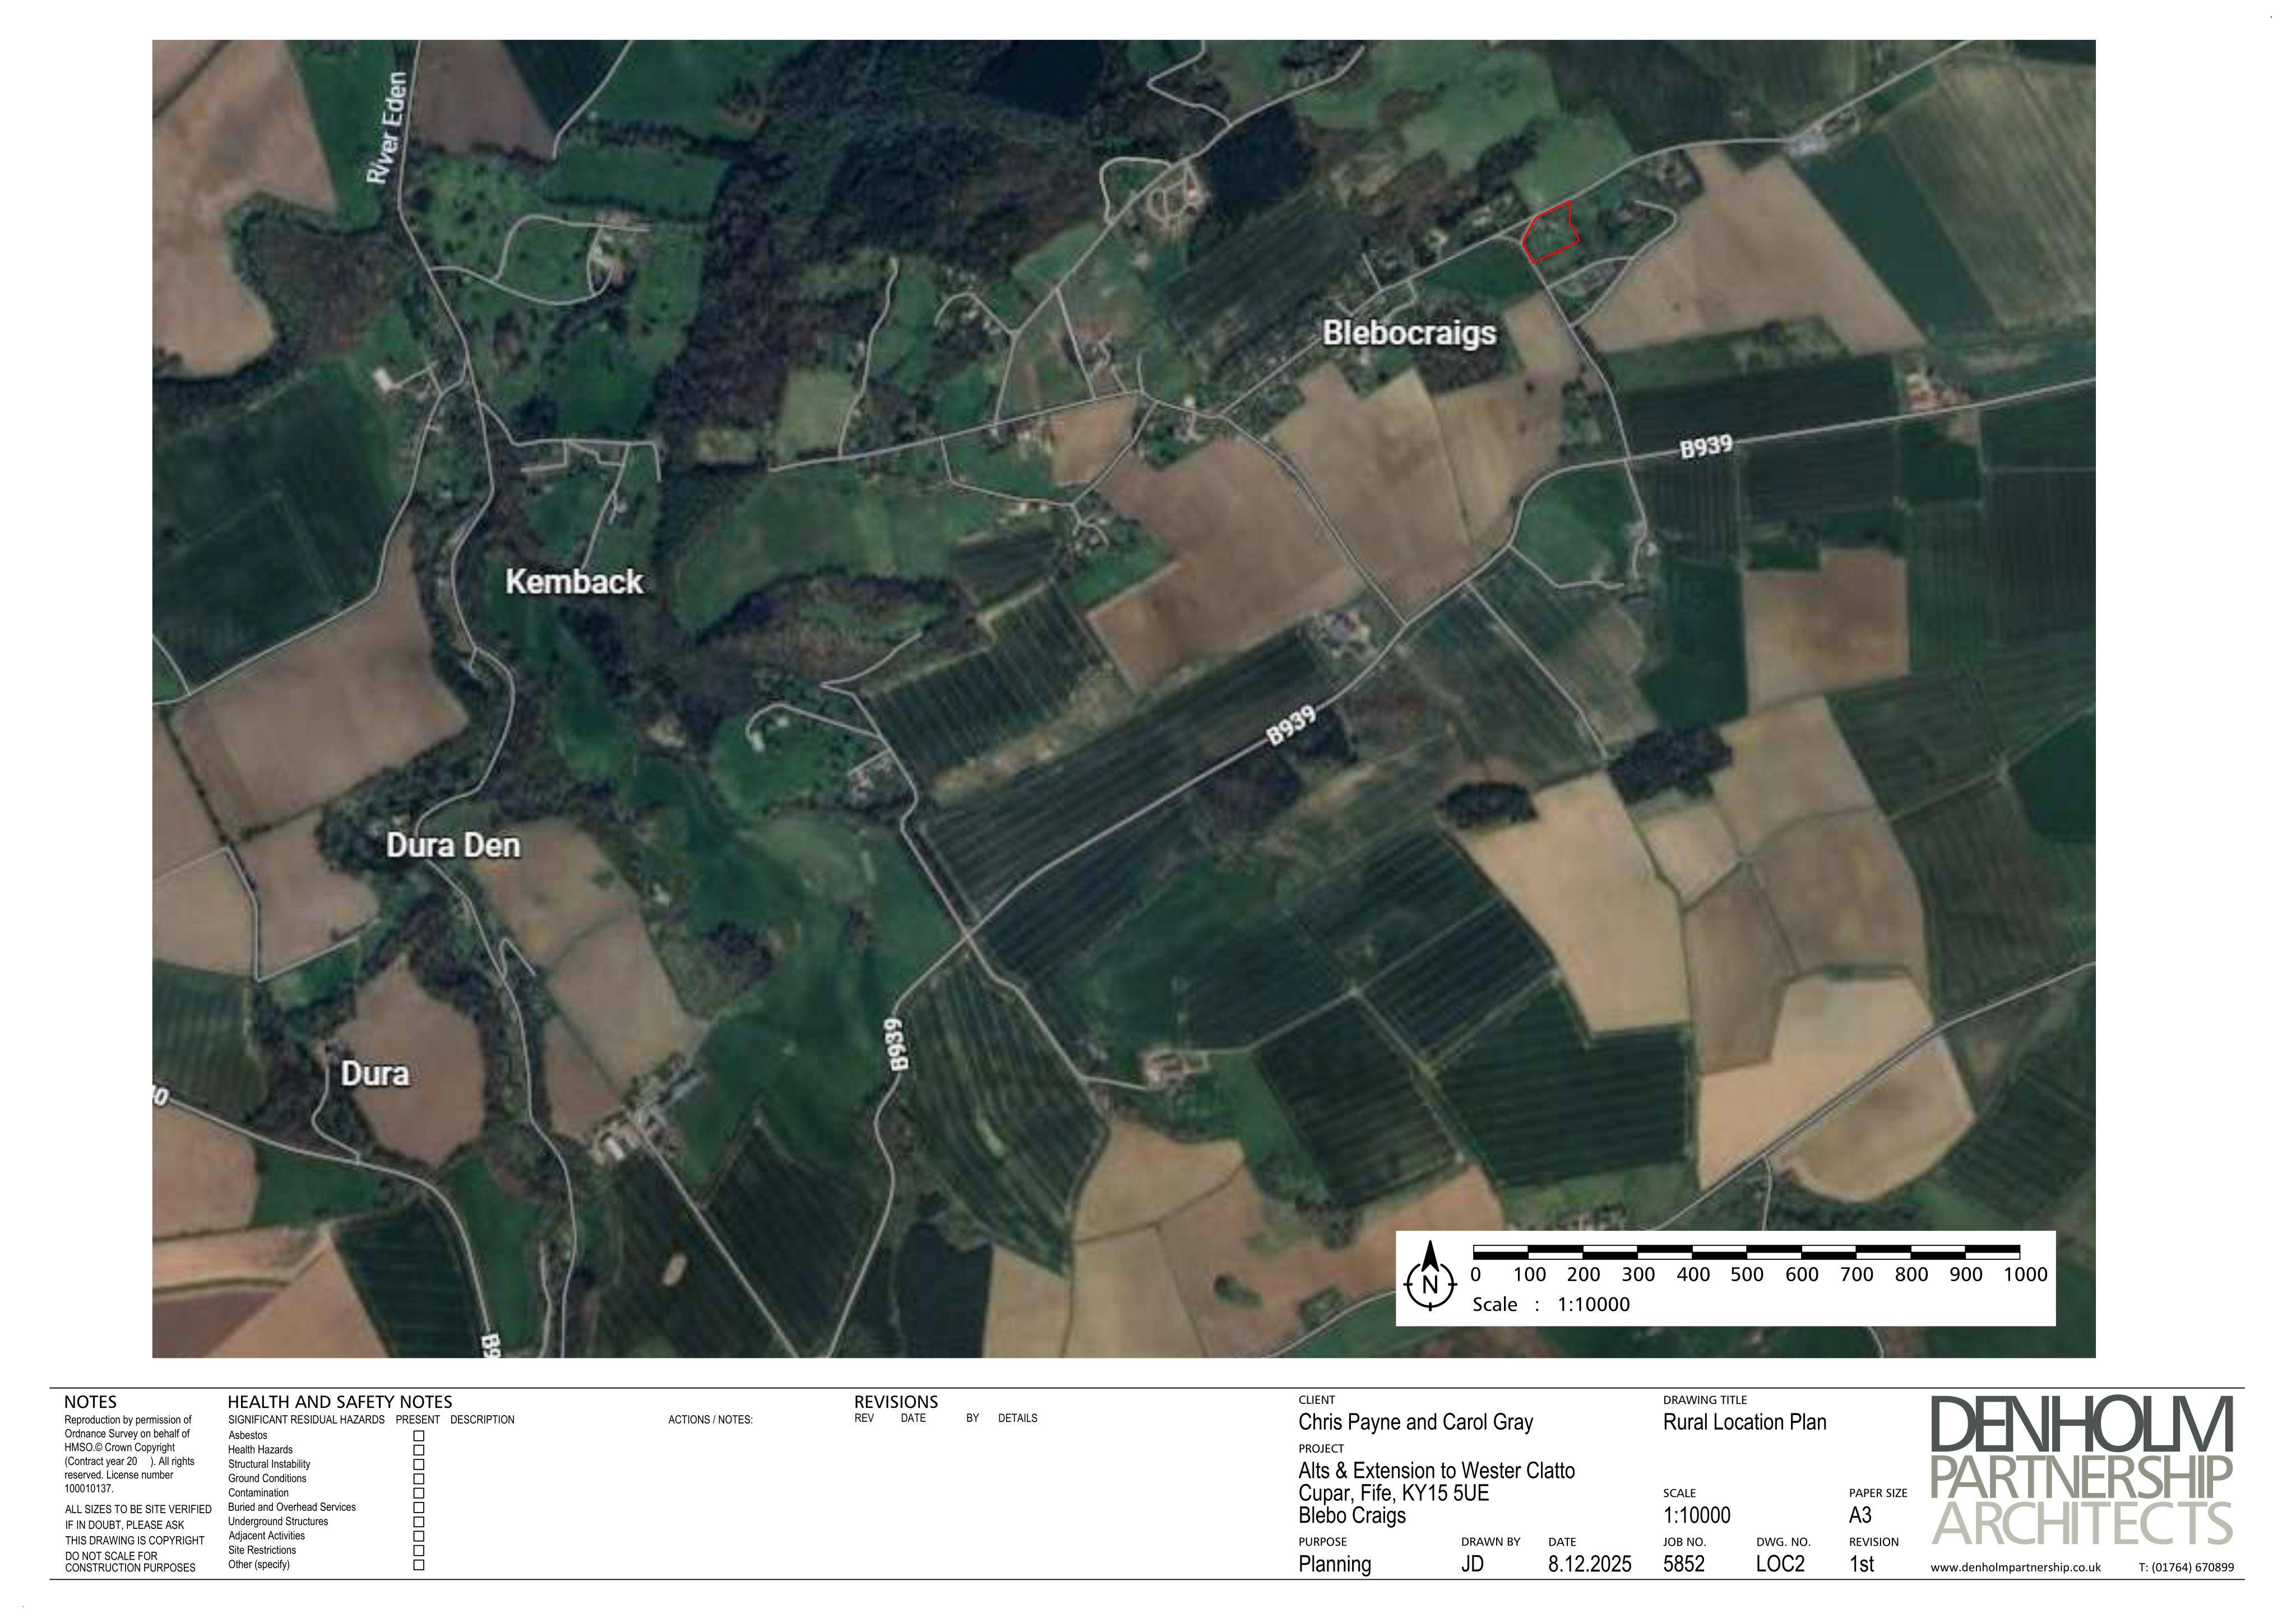
Task: Click the telephone number T: (01764) 670899
Action: (2186, 1568)
